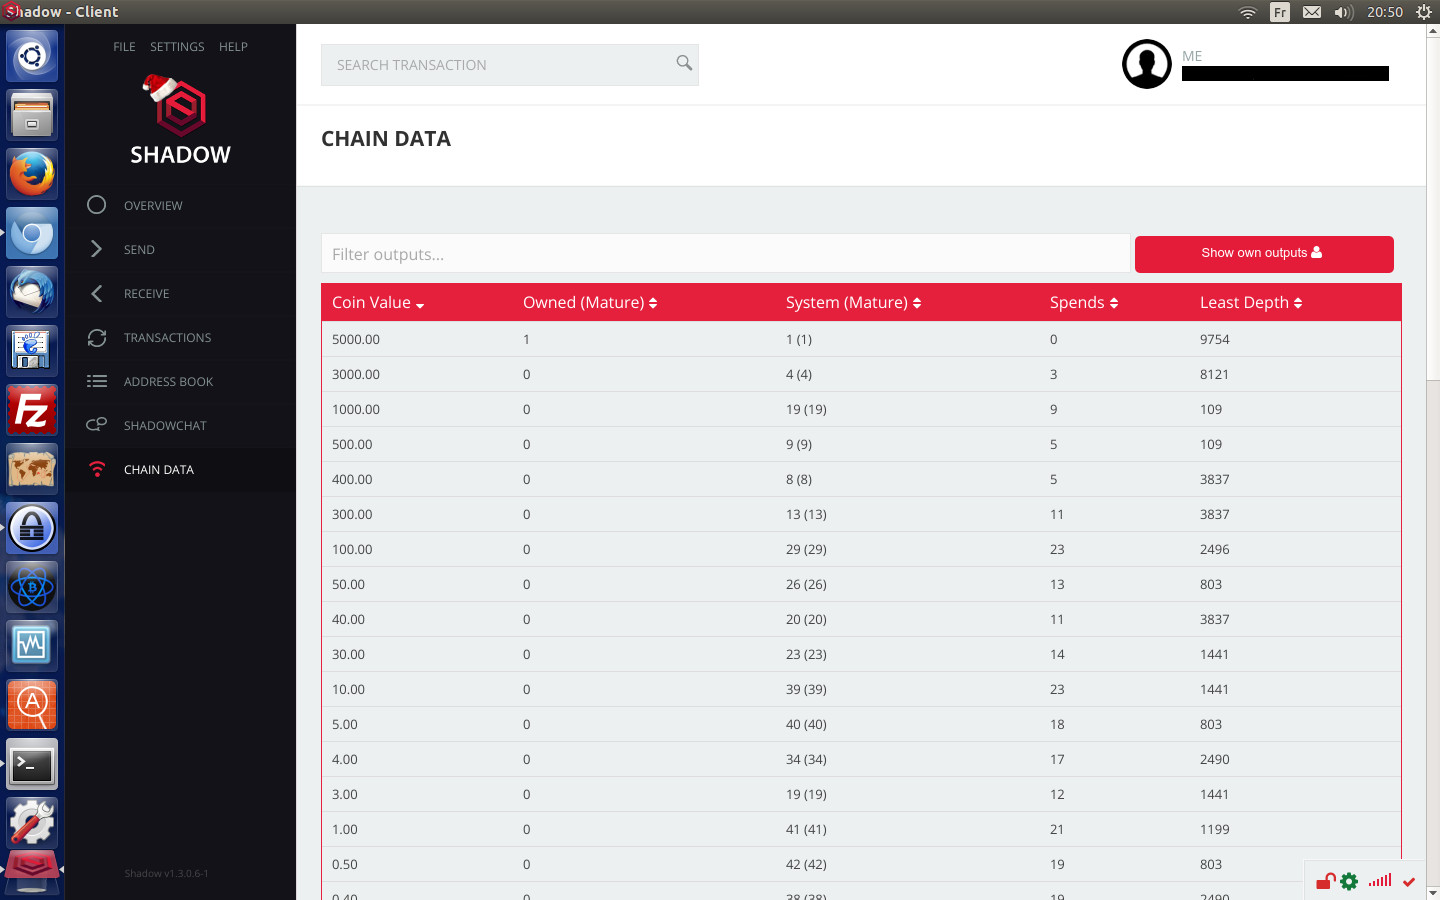Open FileZilla from the dock
Image resolution: width=1440 pixels, height=900 pixels.
[32, 410]
